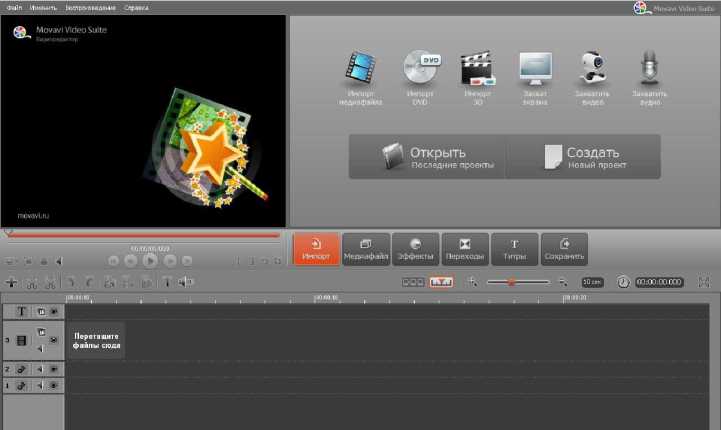This screenshot has height=430, width=721.
Task: Click Открыть Последние проекты button
Action: pos(427,157)
